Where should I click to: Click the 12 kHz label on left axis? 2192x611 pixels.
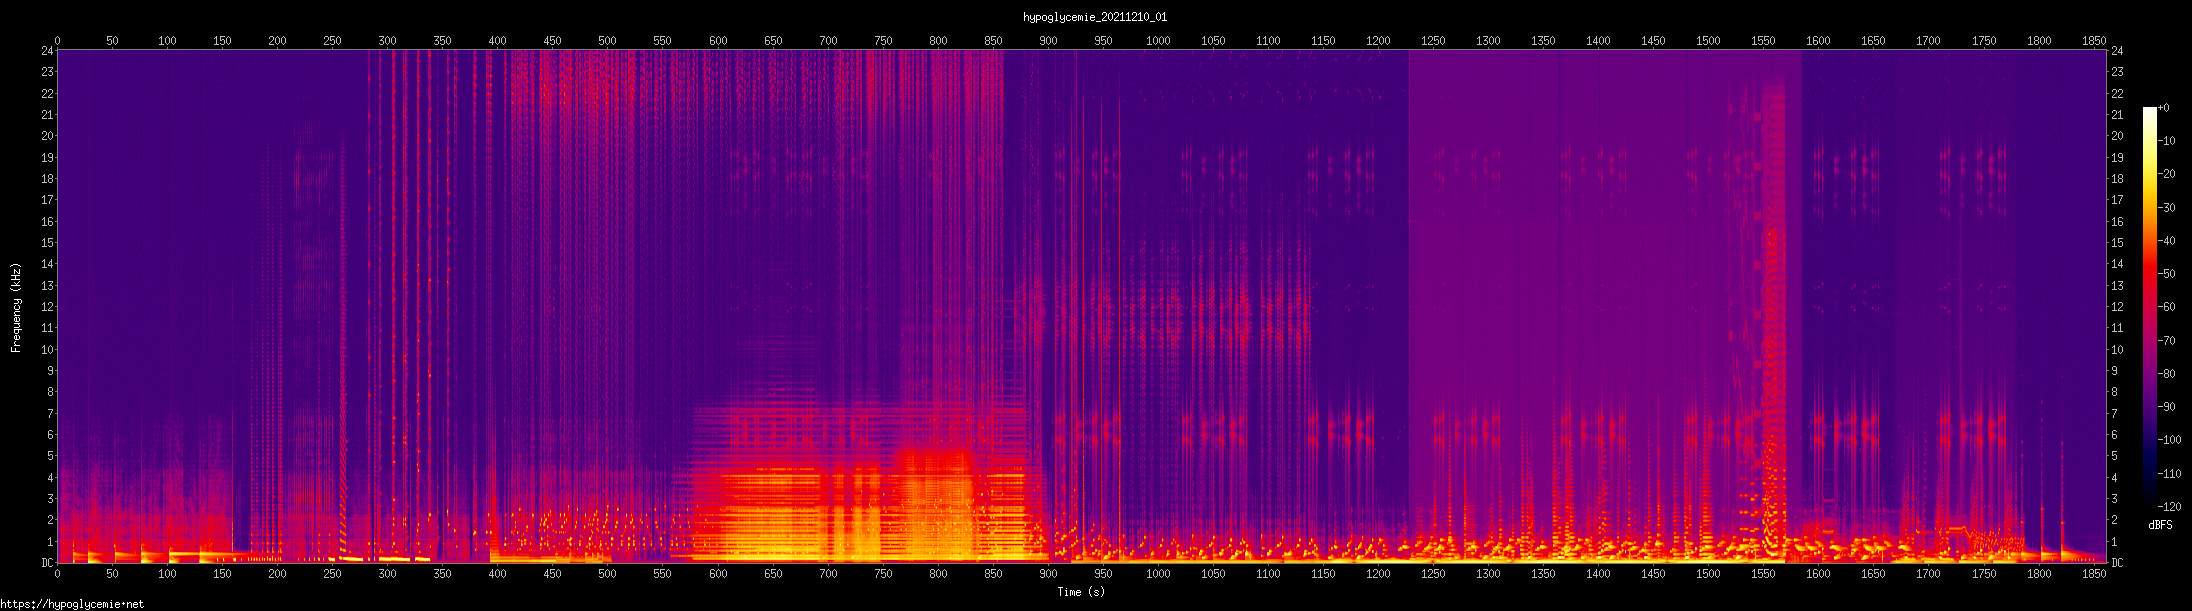pos(46,307)
